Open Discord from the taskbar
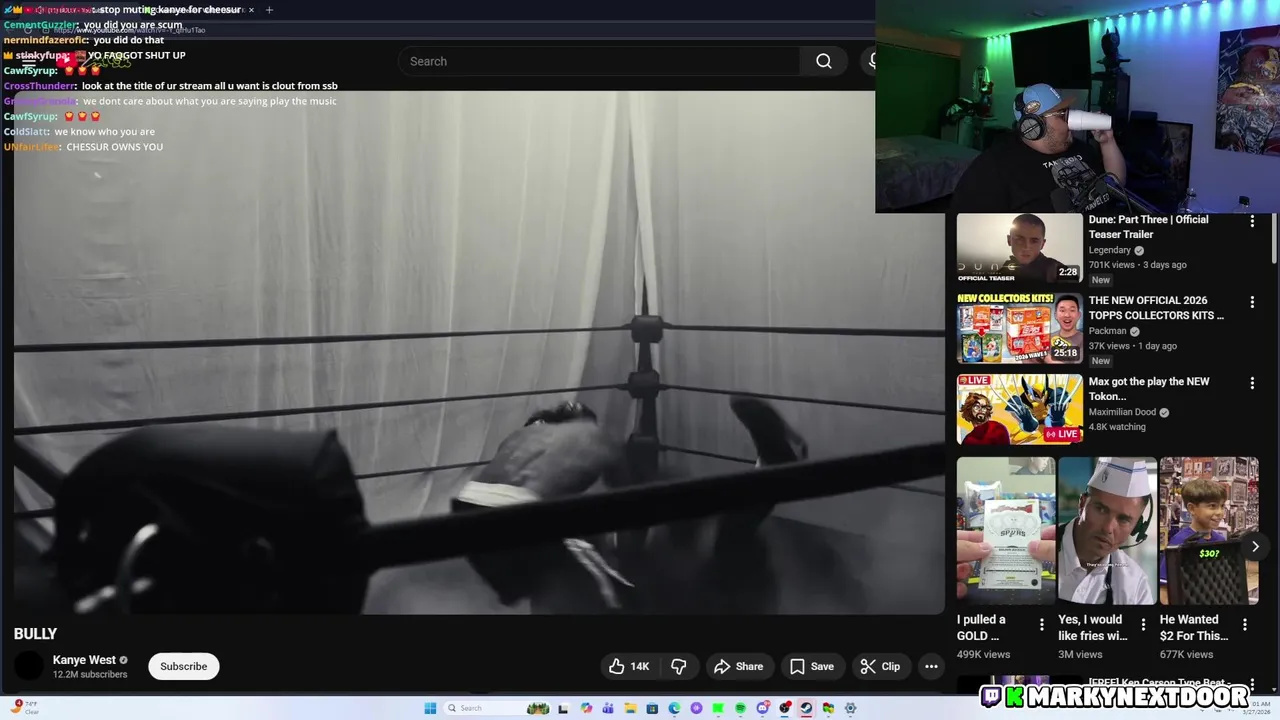This screenshot has width=1280, height=720. (x=762, y=708)
